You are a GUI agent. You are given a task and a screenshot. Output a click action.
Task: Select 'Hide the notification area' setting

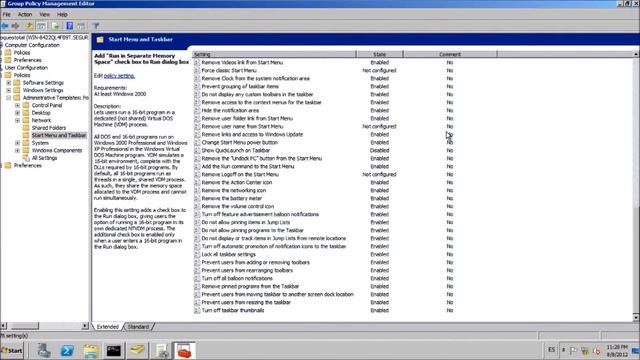tap(230, 111)
